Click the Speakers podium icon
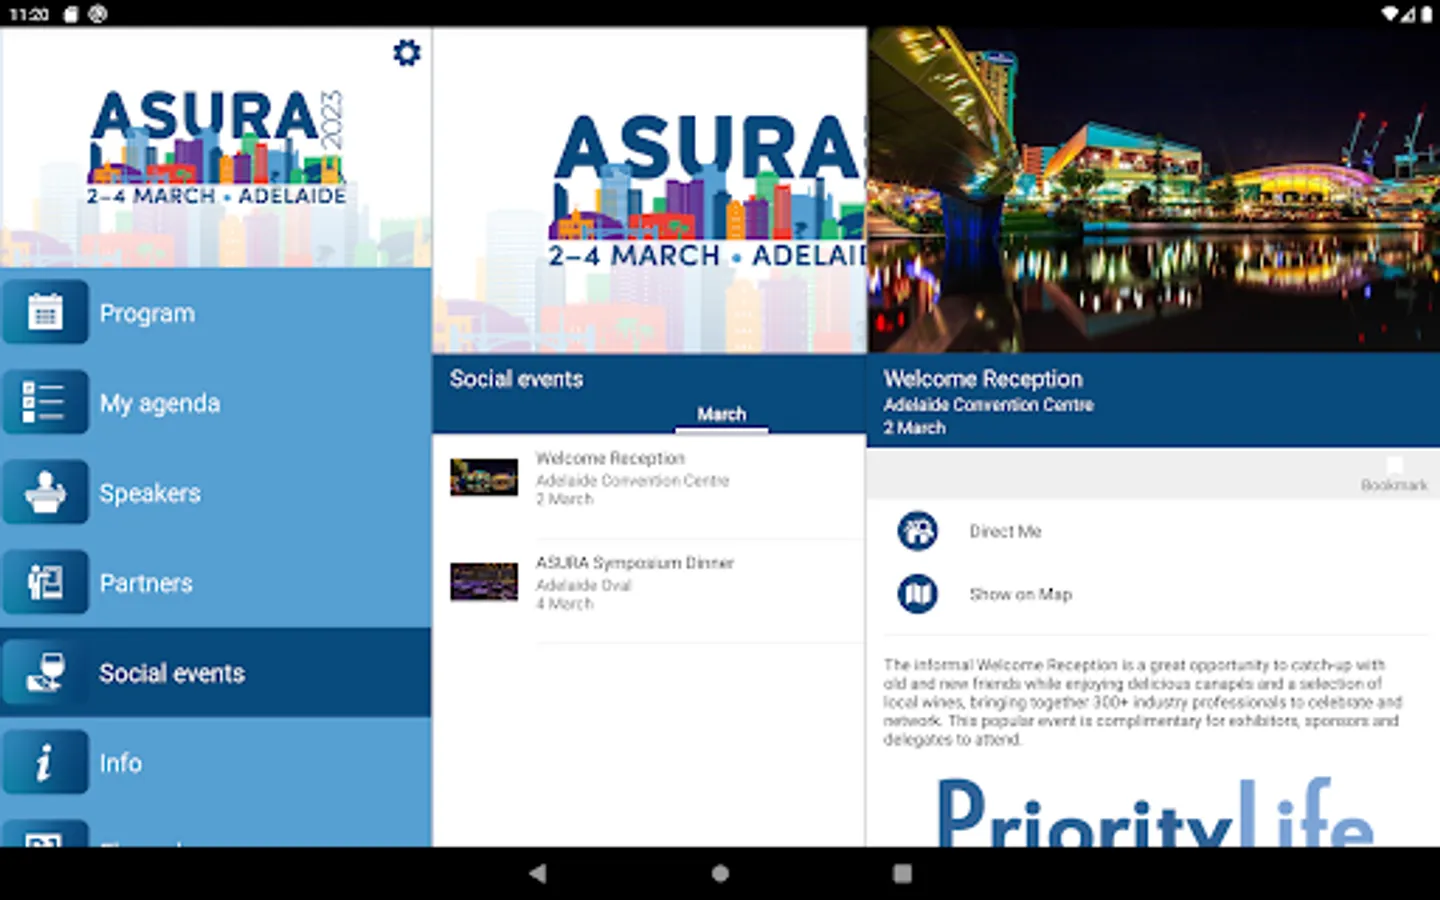This screenshot has width=1440, height=900. (x=45, y=493)
